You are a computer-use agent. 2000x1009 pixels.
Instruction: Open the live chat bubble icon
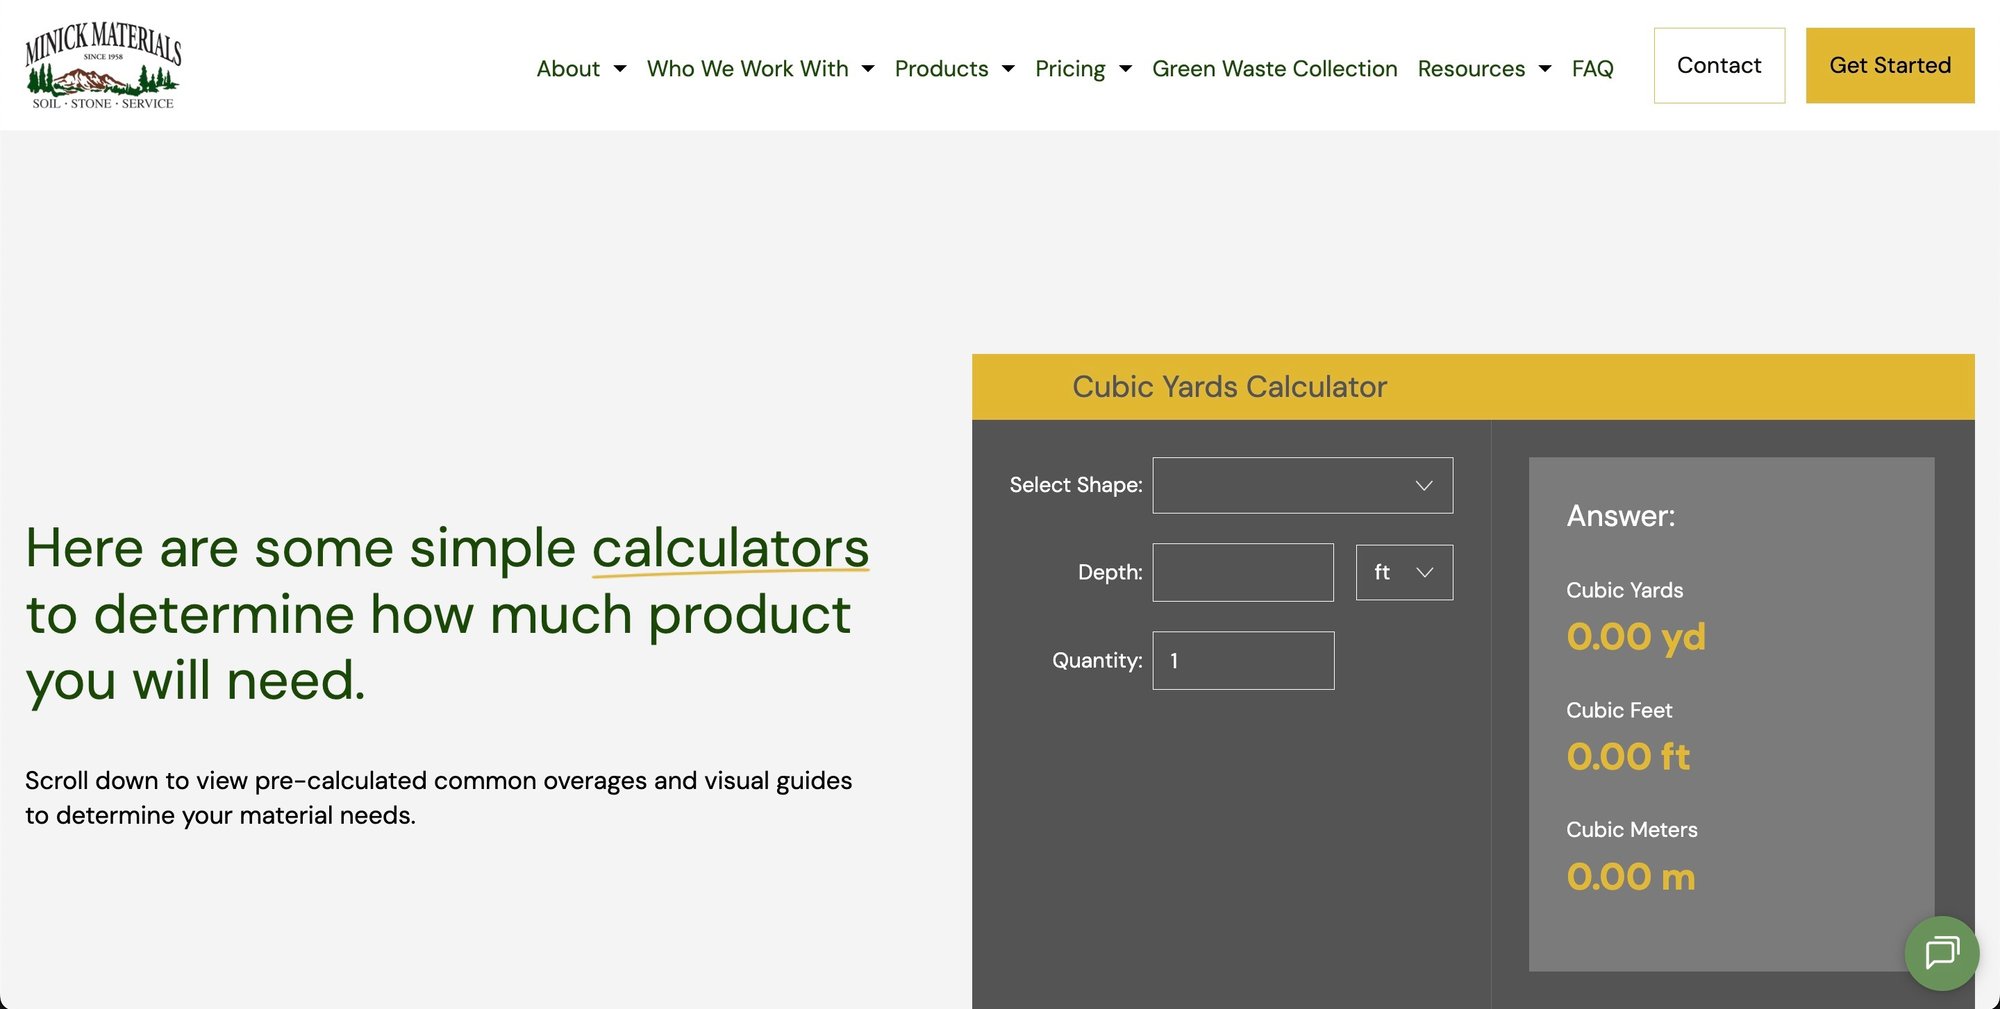[1941, 952]
